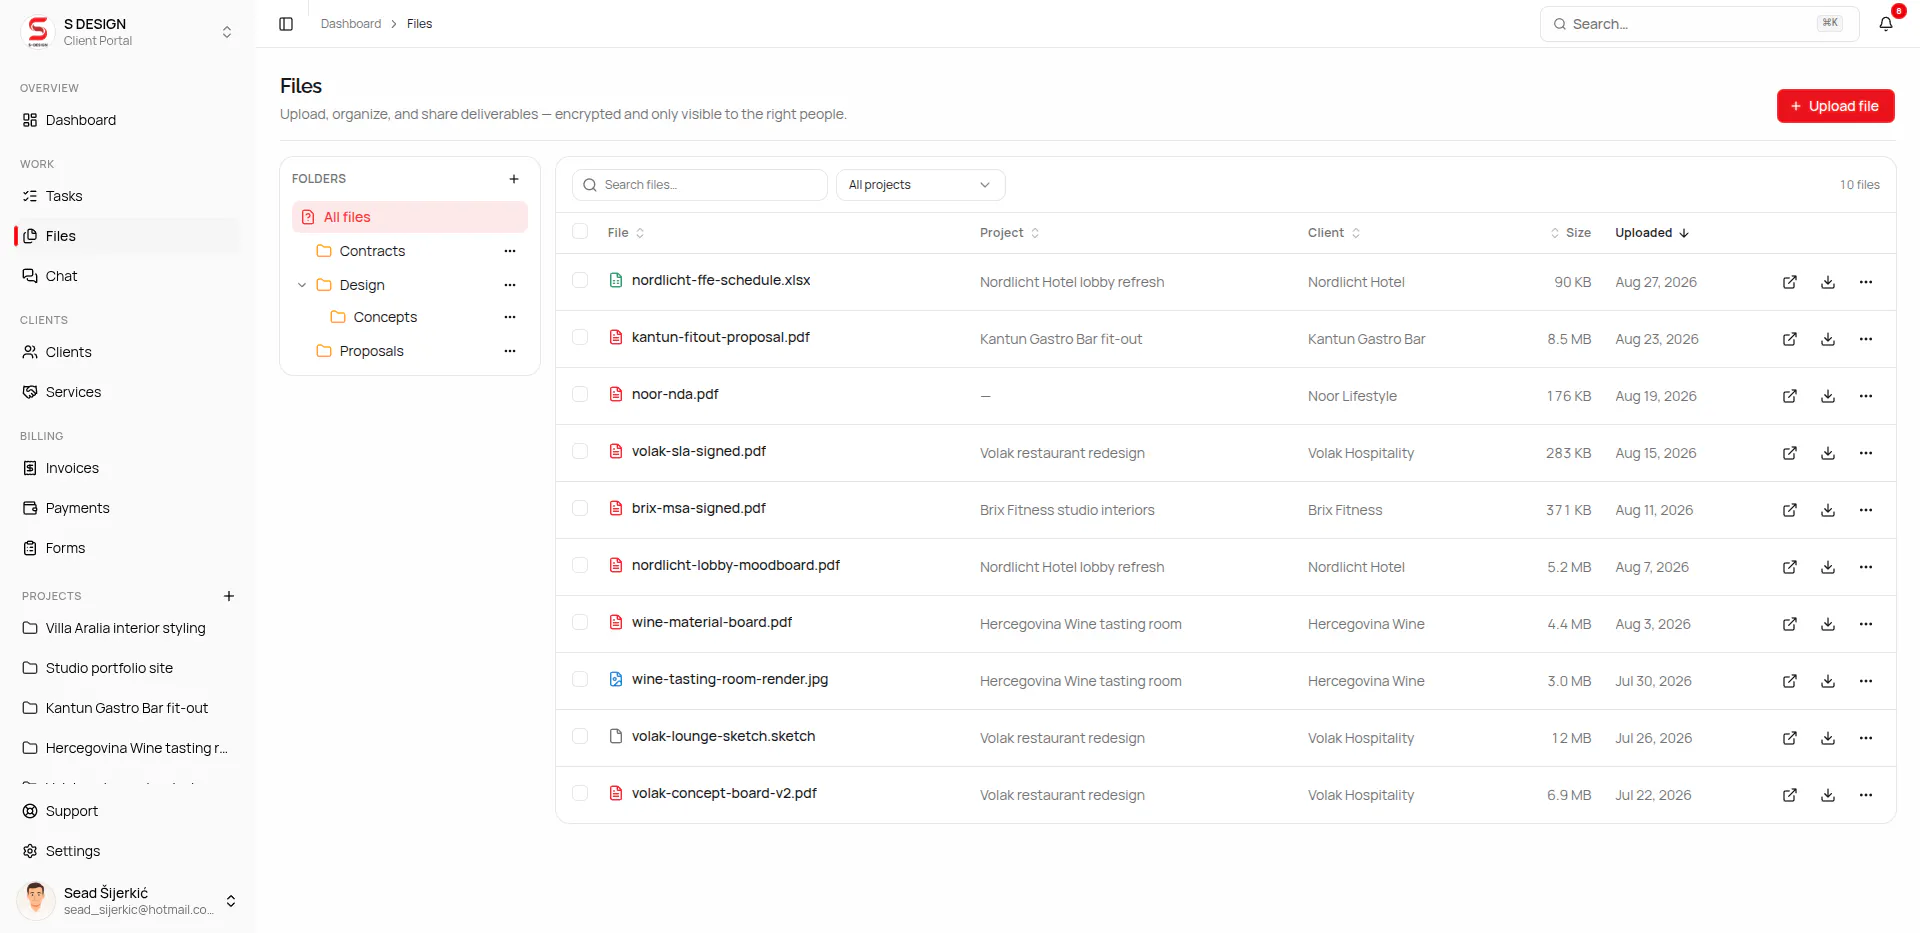Screen dimensions: 1920x933
Task: Open the notifications bell
Action: click(x=1886, y=24)
